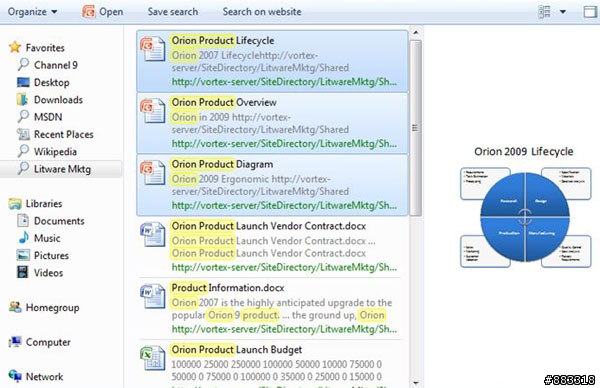
Task: Click the Channel 9 search icon
Action: tap(23, 64)
